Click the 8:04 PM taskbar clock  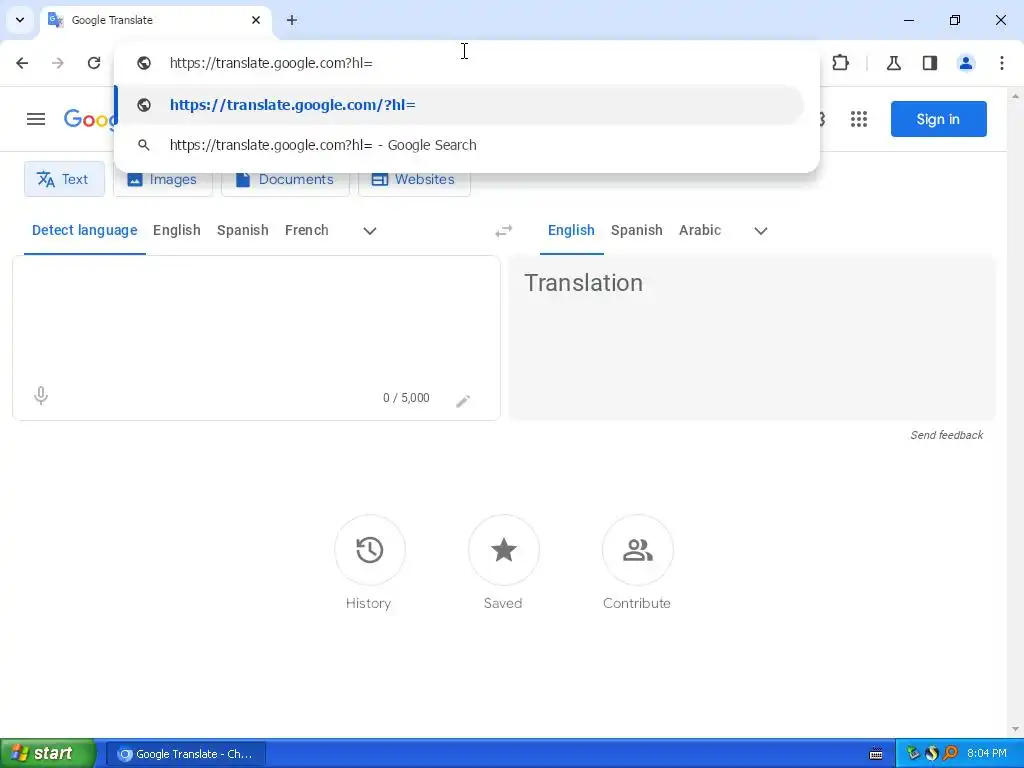[987, 754]
